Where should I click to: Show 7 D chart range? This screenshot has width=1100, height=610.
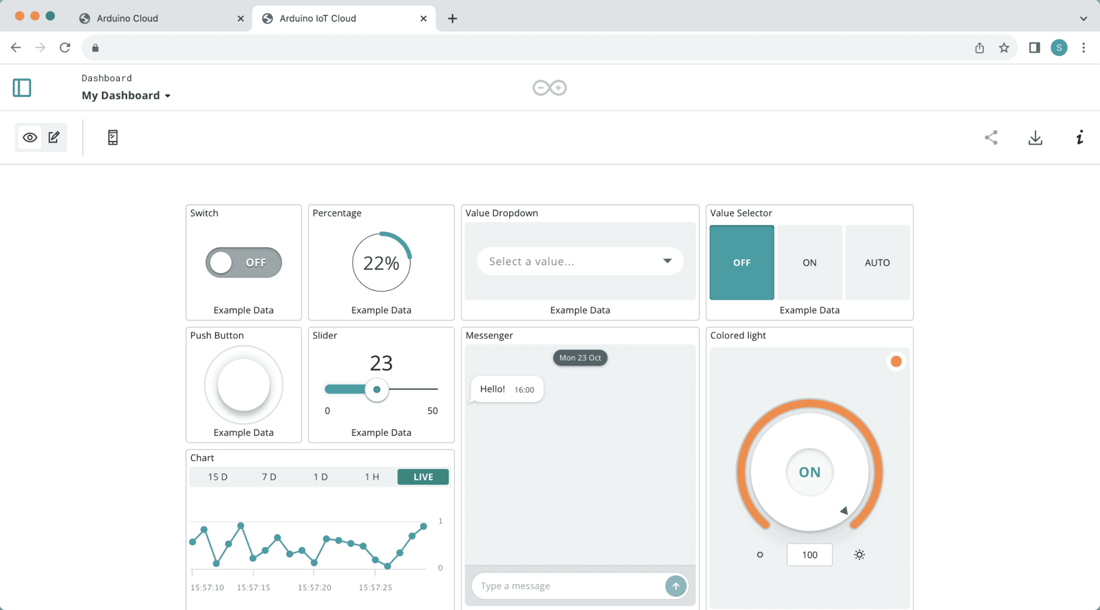(269, 477)
